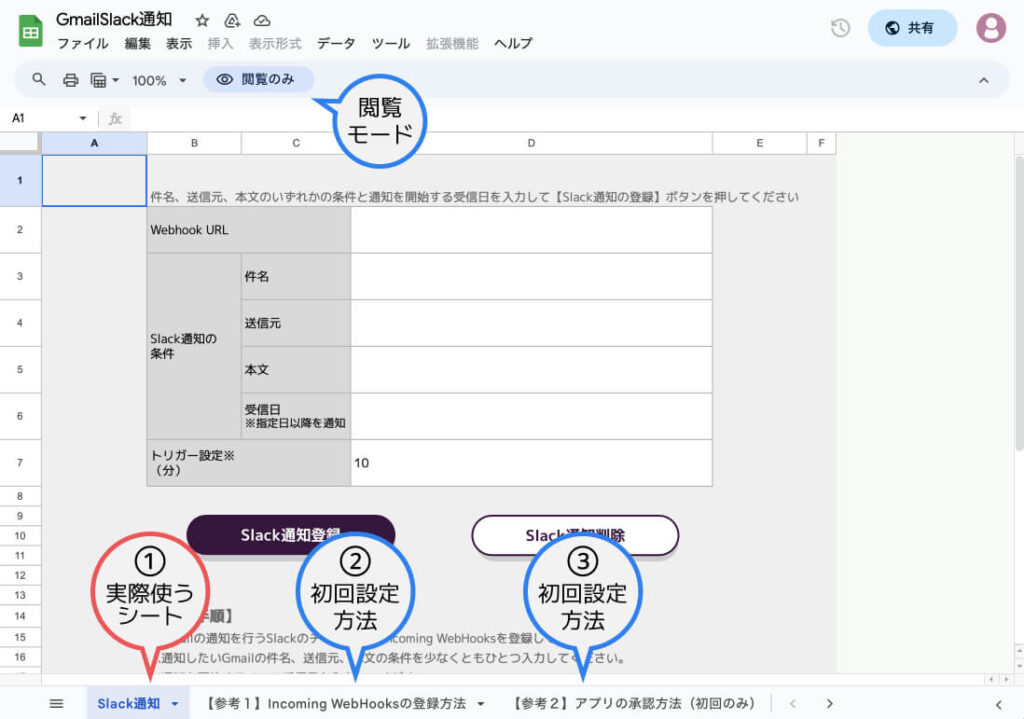The width and height of the screenshot is (1024, 719).
Task: Show previous sheet tabs arrow
Action: point(793,703)
